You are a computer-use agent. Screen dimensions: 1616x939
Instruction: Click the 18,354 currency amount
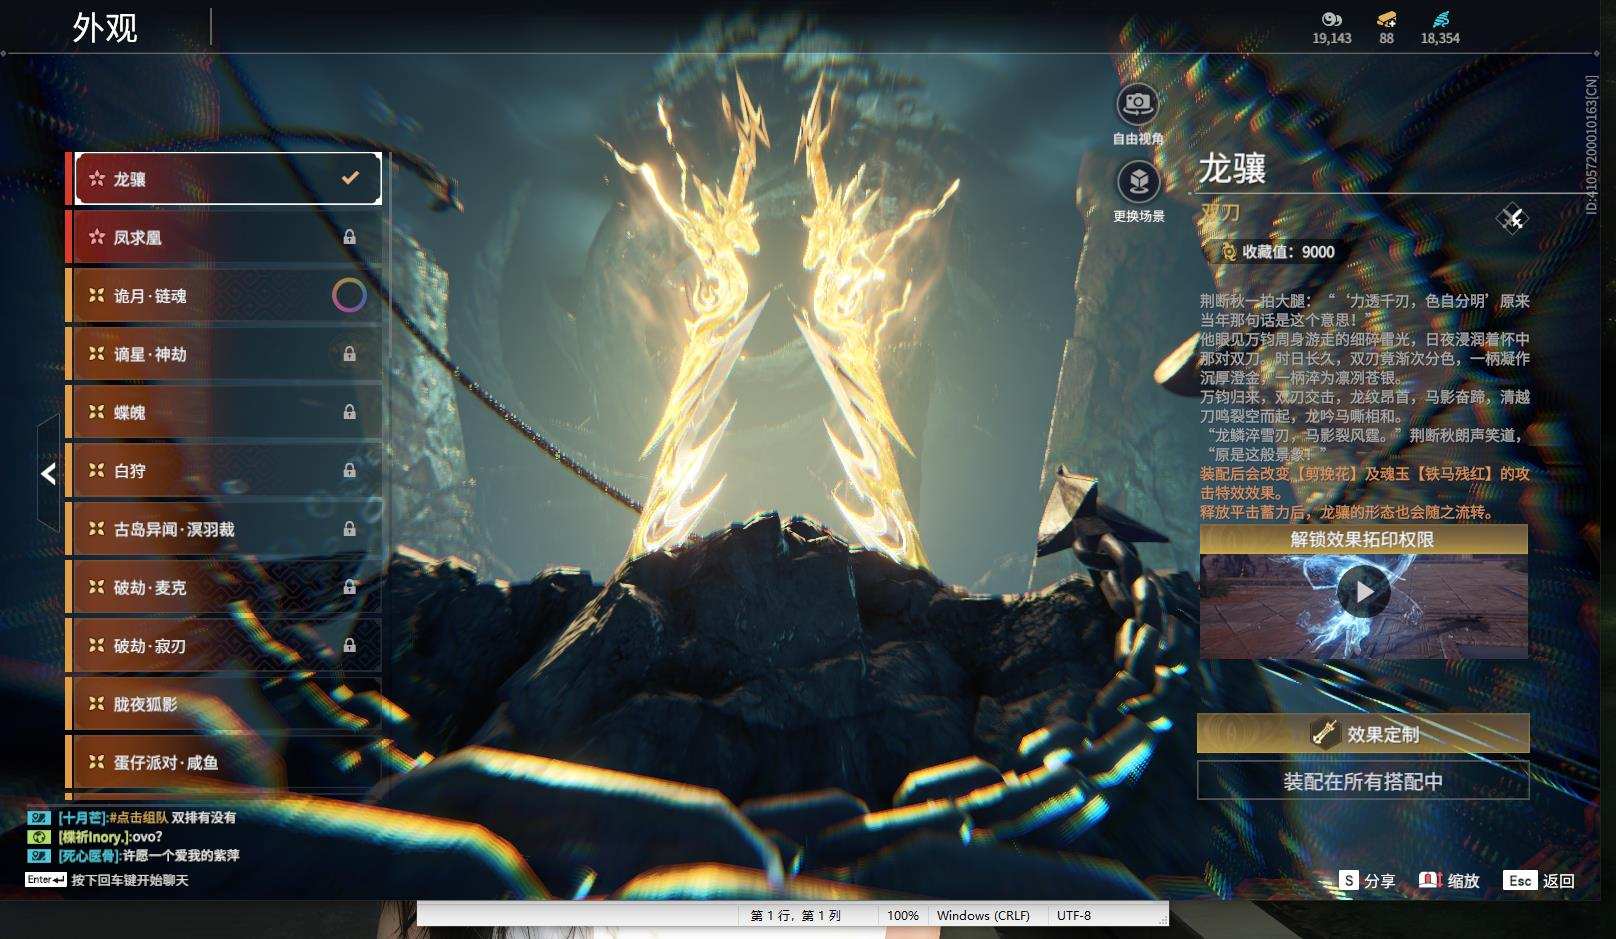click(x=1440, y=38)
